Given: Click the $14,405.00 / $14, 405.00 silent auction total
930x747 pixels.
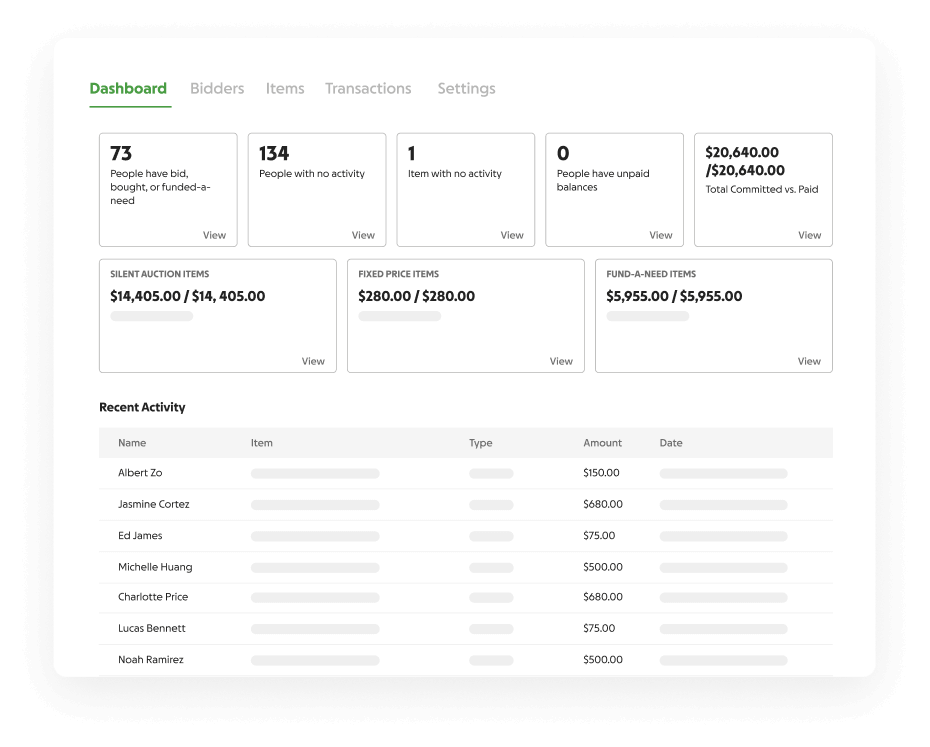Looking at the screenshot, I should [187, 296].
